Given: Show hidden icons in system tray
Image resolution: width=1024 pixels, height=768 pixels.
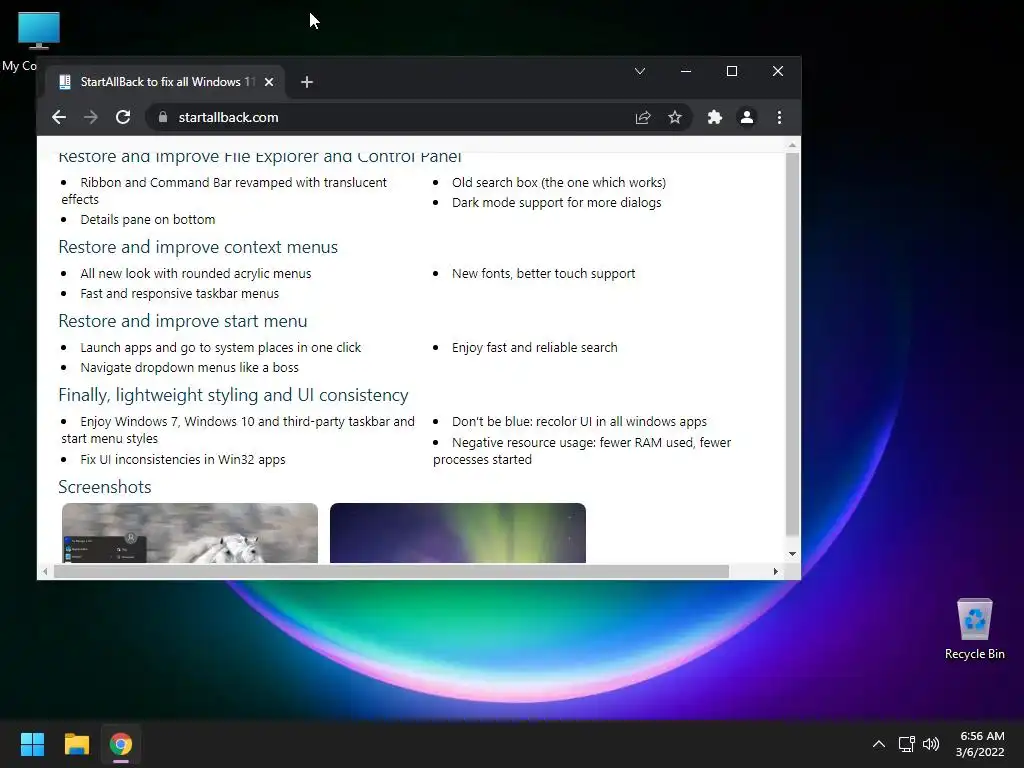Looking at the screenshot, I should pos(879,744).
